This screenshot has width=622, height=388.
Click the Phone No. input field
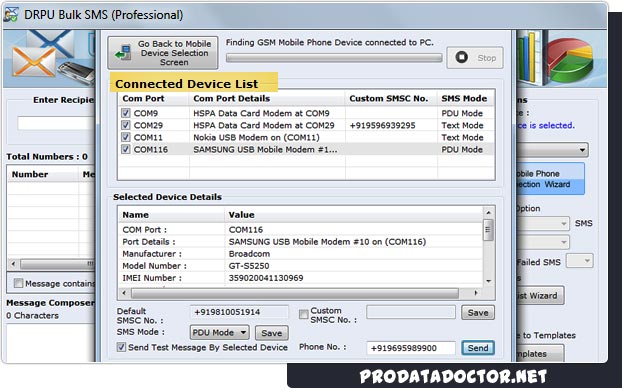[411, 348]
